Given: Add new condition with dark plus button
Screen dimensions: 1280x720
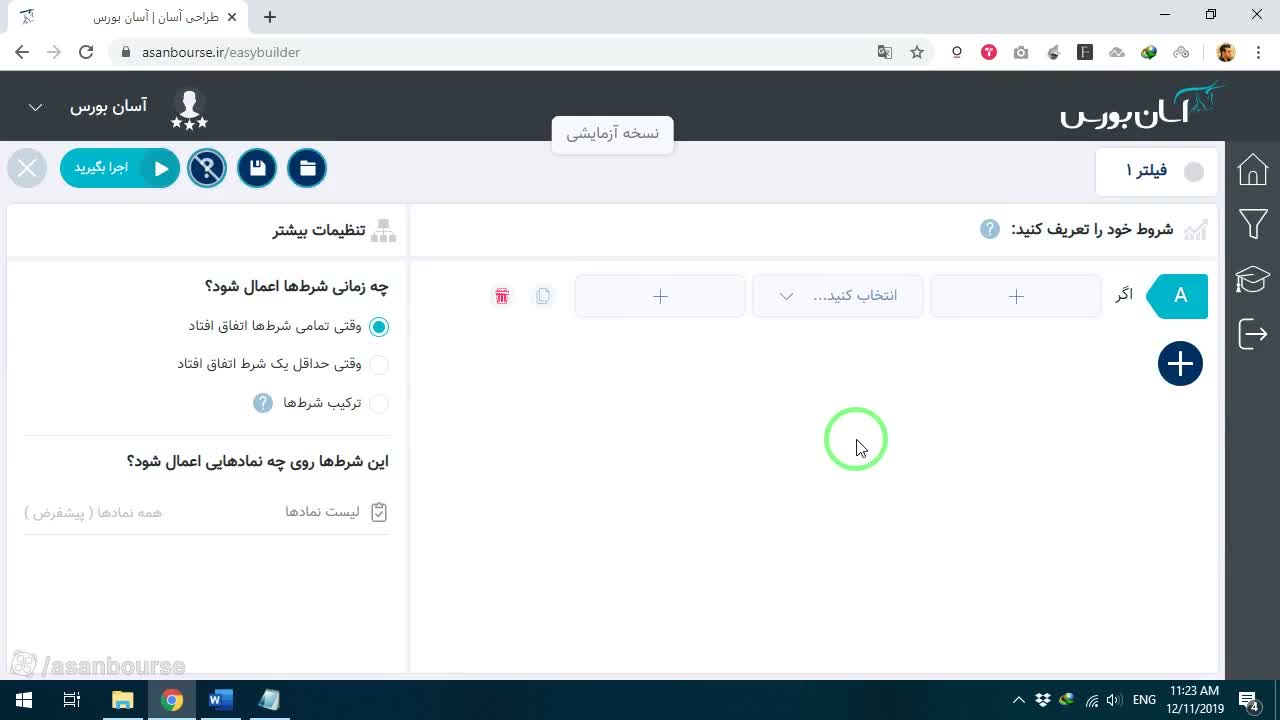Looking at the screenshot, I should [x=1180, y=363].
